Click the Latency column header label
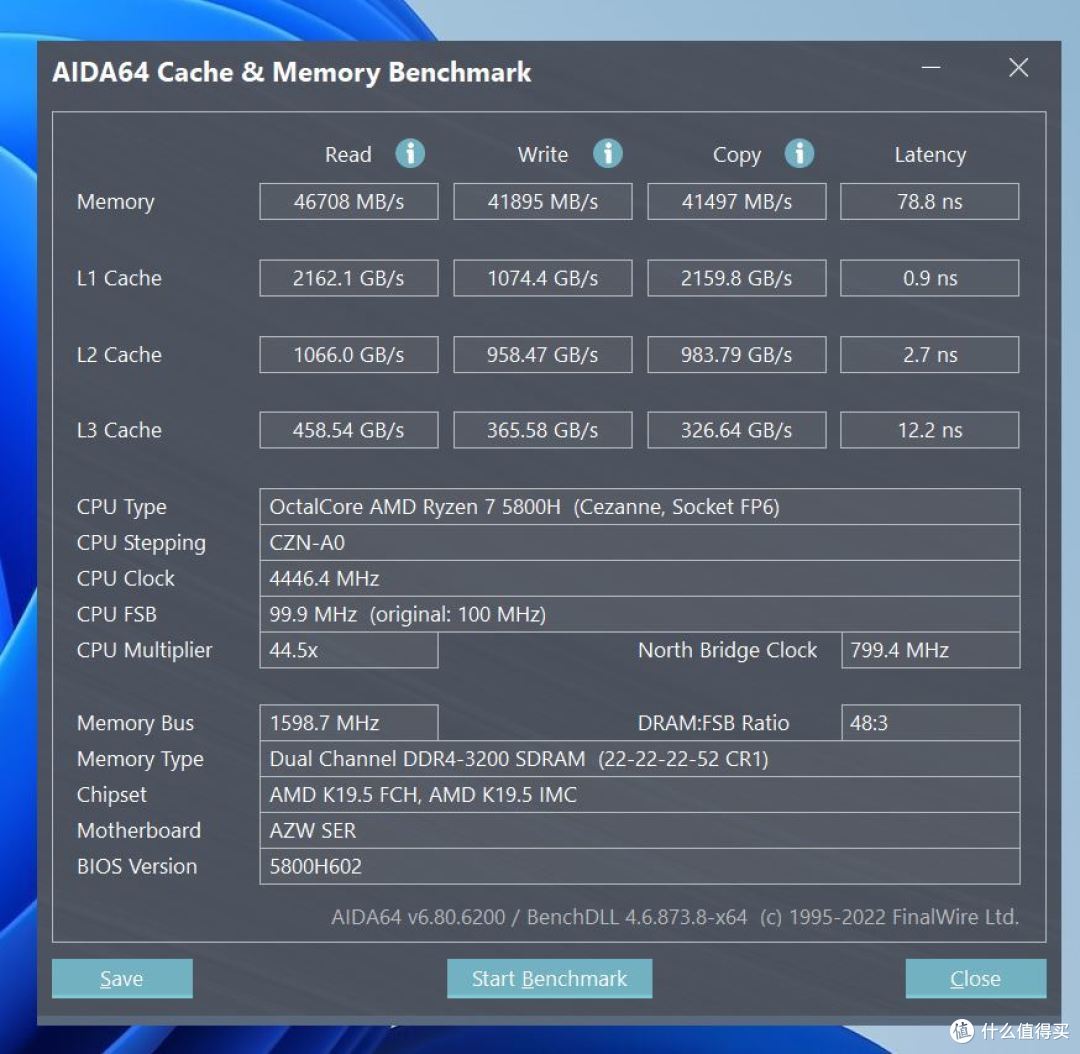Screen dimensions: 1080x1054 (x=930, y=155)
